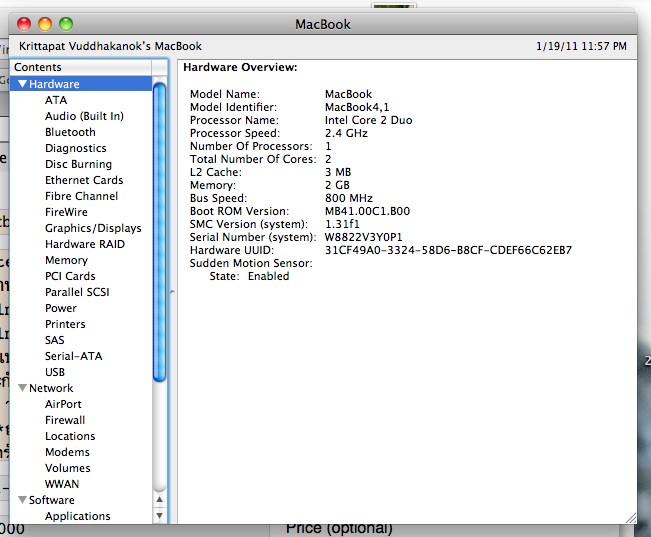Click the sidebar scroll up arrow
The width and height of the screenshot is (651, 537).
[x=159, y=500]
